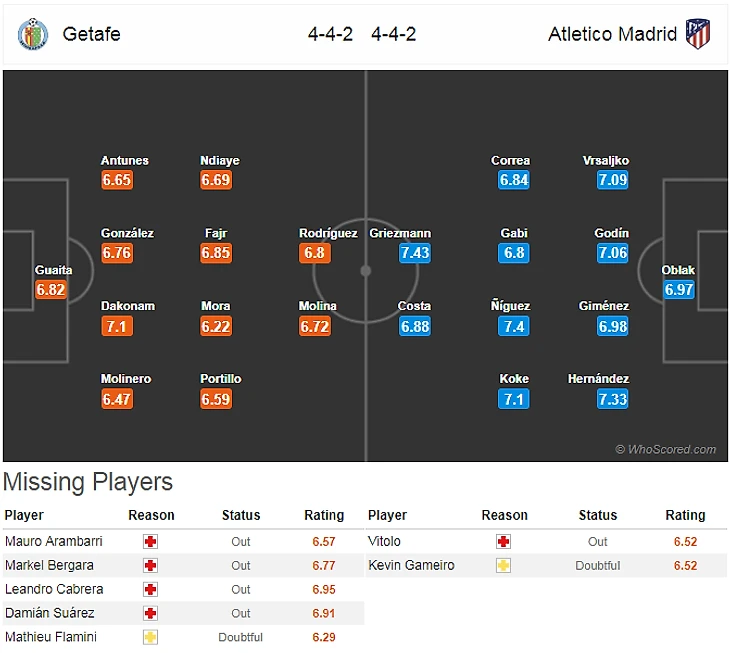Open the Atletico Madrid team name link

click(612, 34)
